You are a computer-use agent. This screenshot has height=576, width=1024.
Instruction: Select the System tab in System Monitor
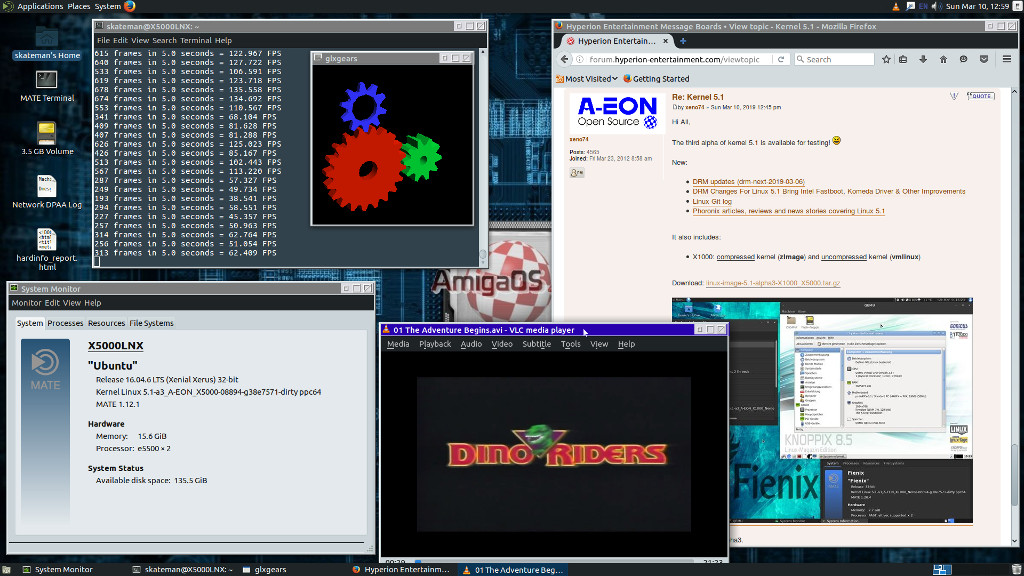(x=29, y=323)
